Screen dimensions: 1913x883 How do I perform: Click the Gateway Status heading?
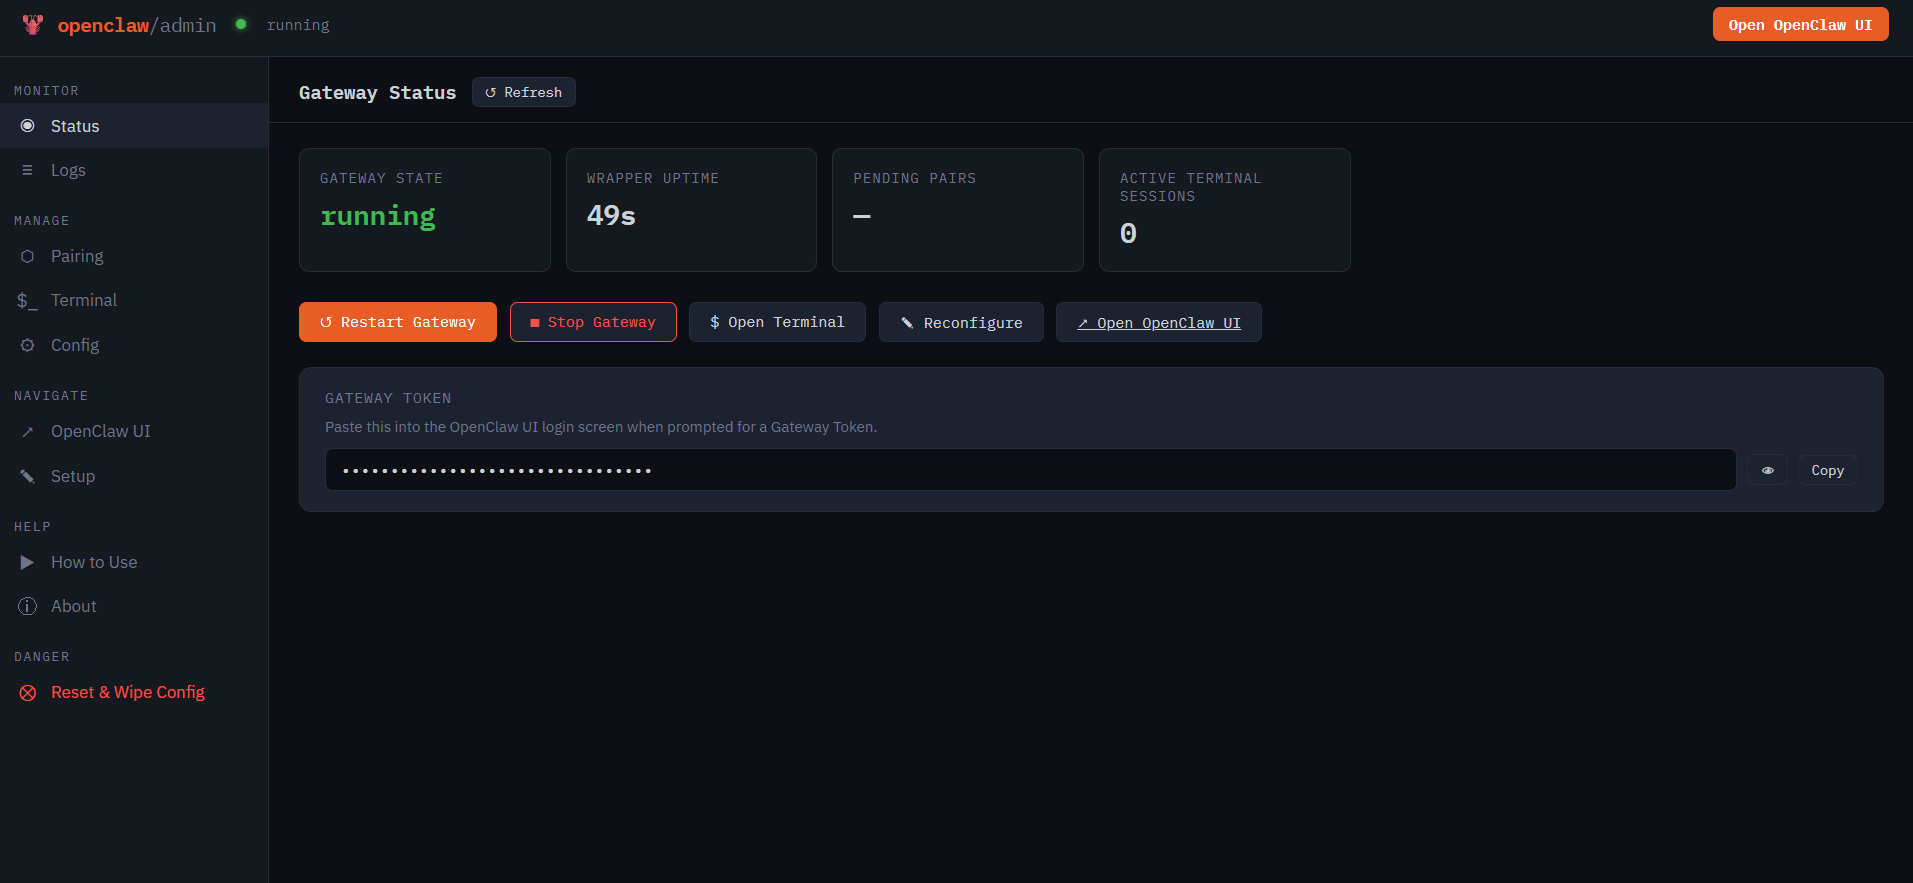pos(377,93)
